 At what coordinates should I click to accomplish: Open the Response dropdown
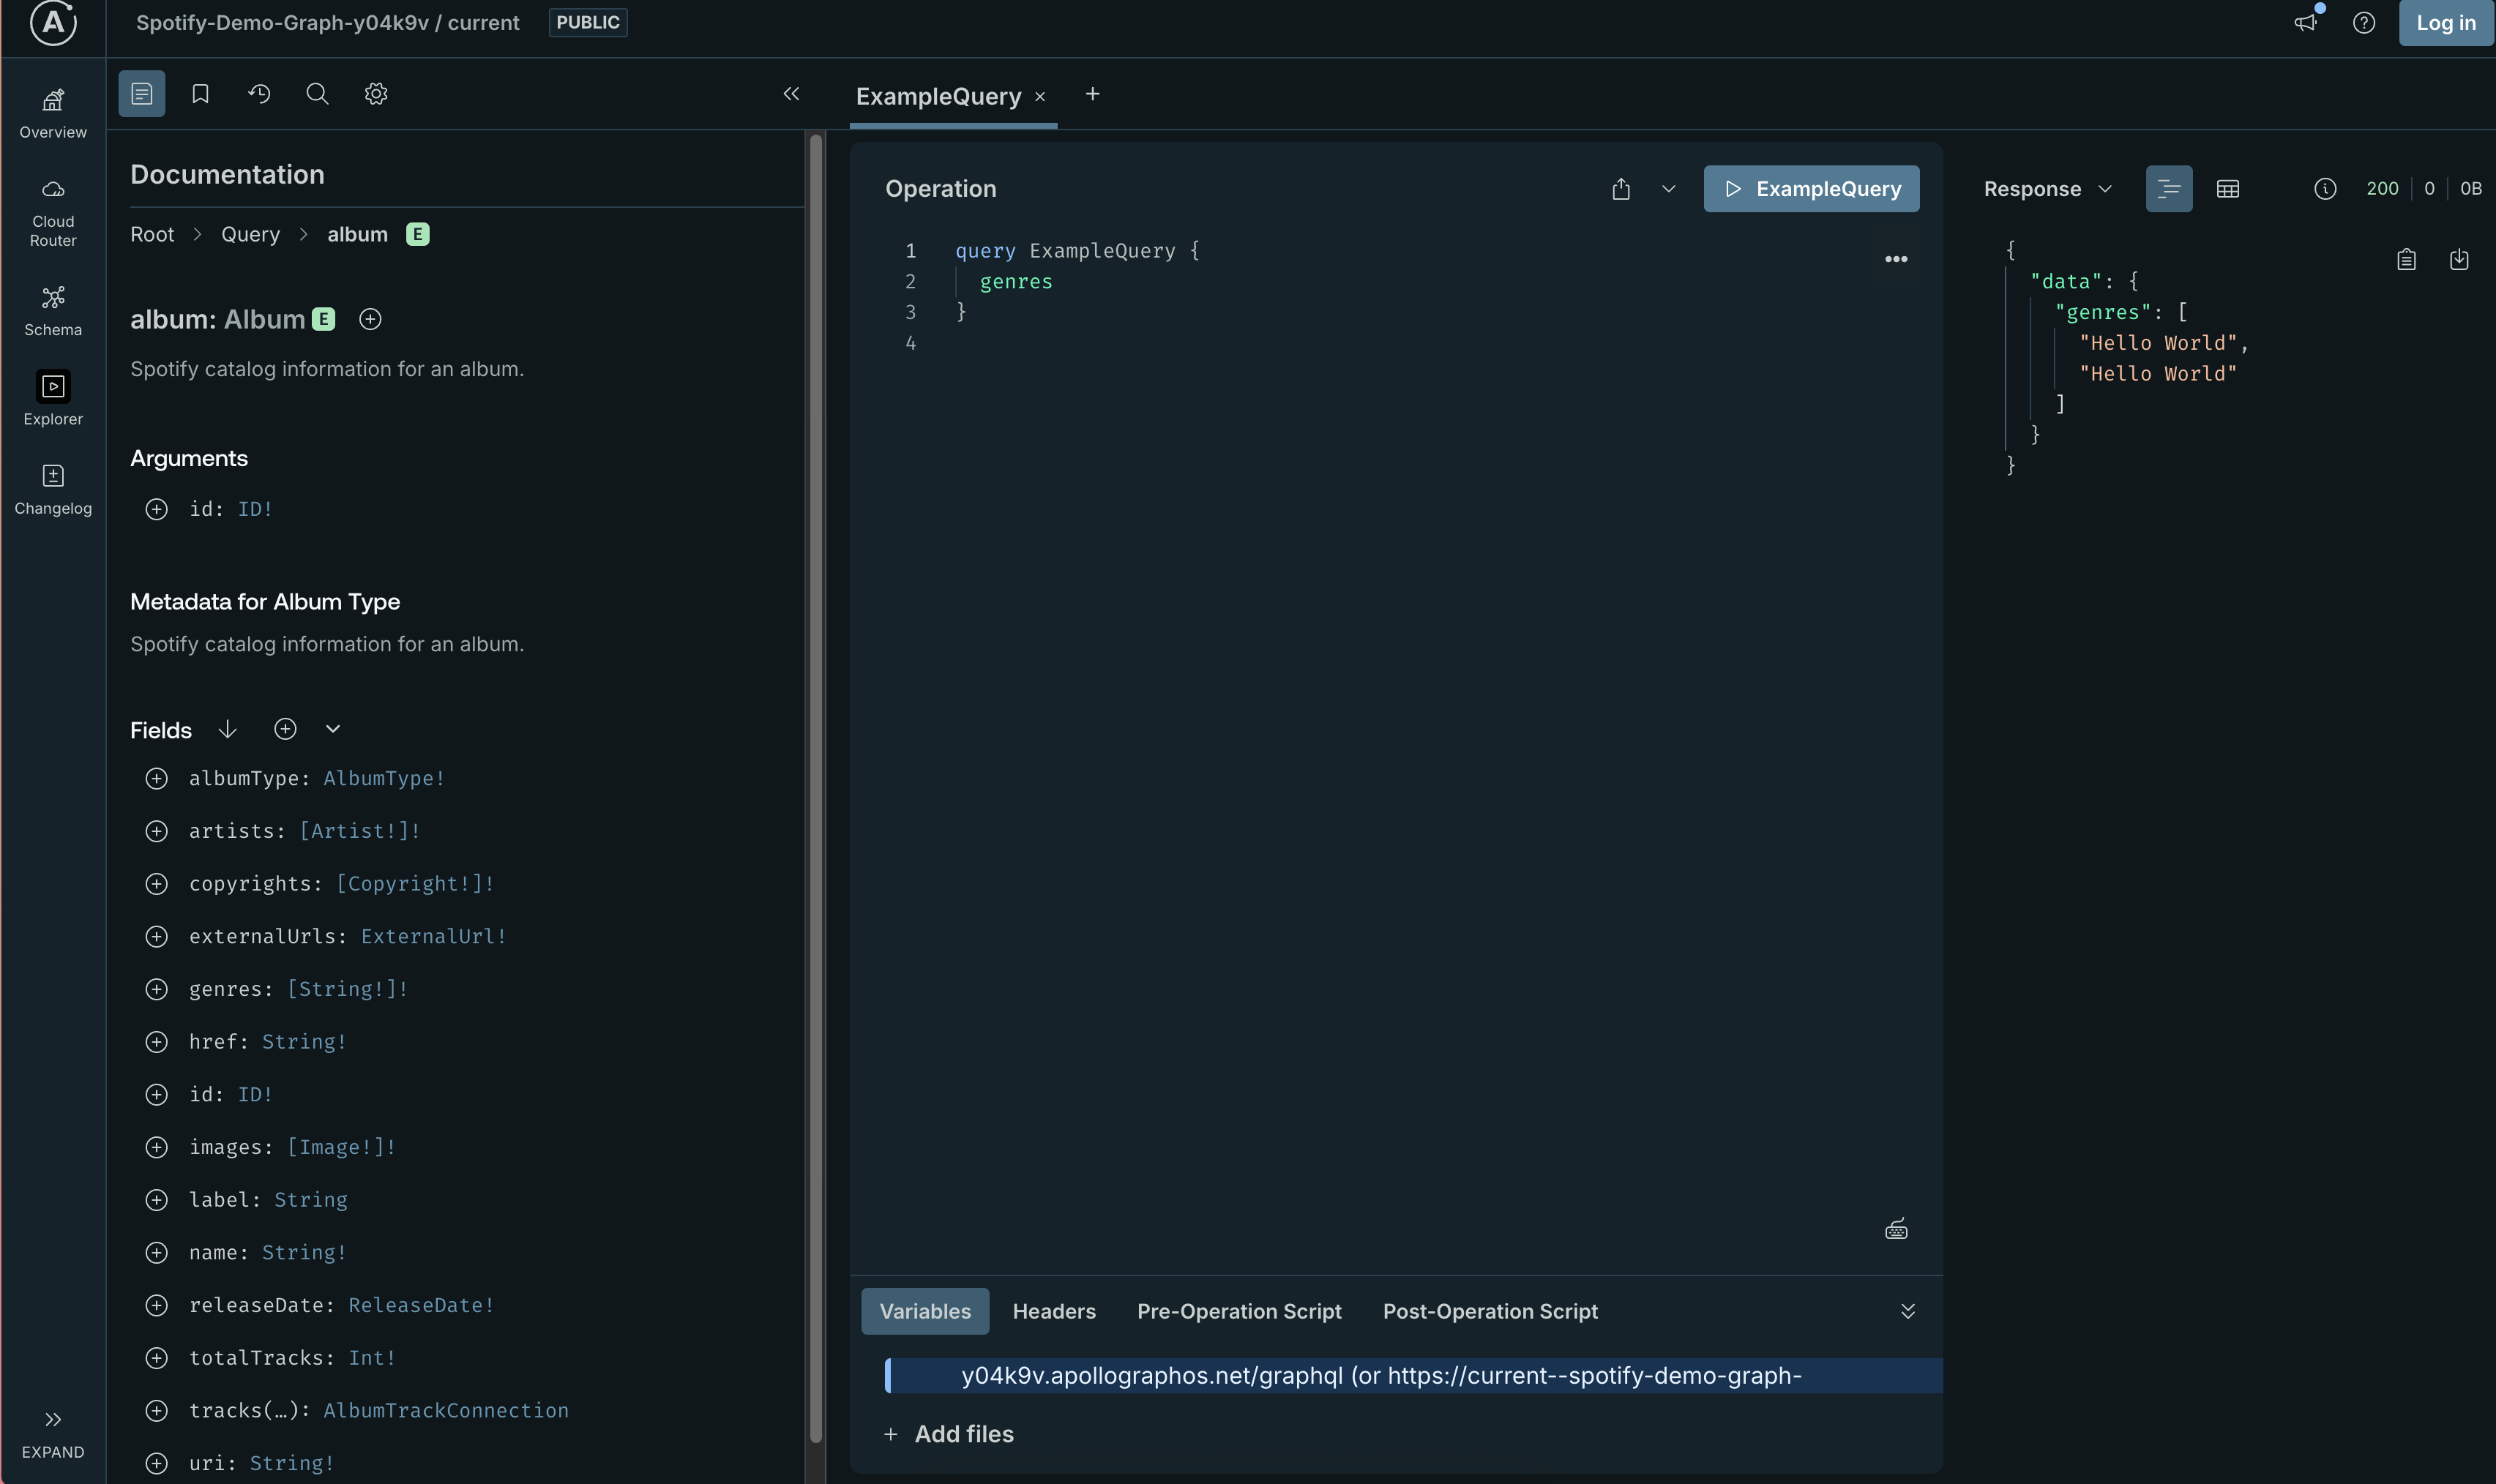click(x=2047, y=189)
